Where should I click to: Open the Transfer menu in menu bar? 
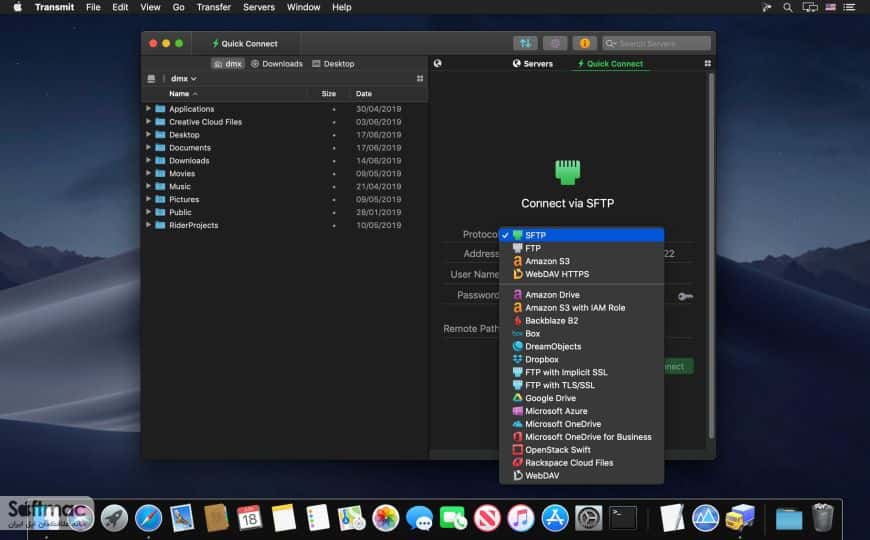tap(214, 7)
